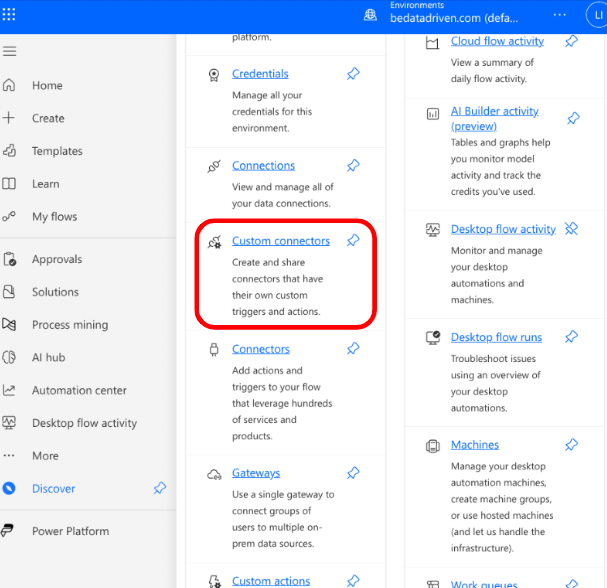
Task: Open the Credentials link
Action: coord(260,74)
